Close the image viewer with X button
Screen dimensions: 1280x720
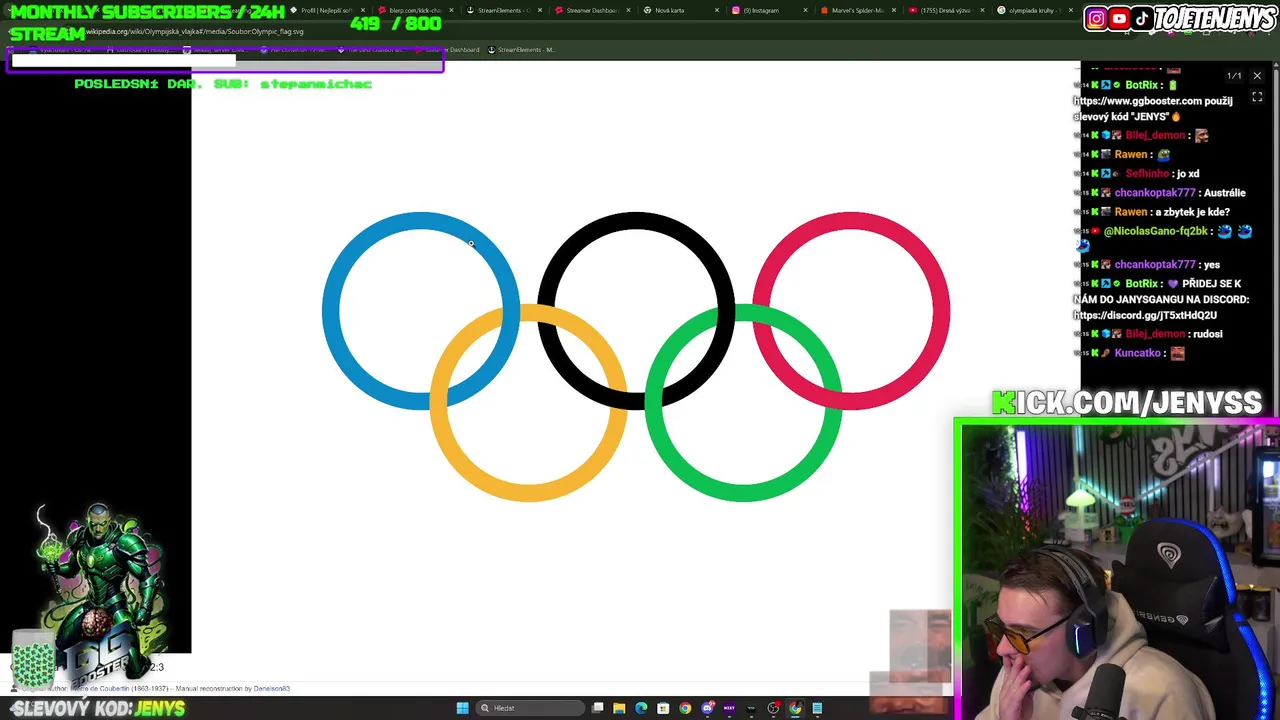[1257, 76]
